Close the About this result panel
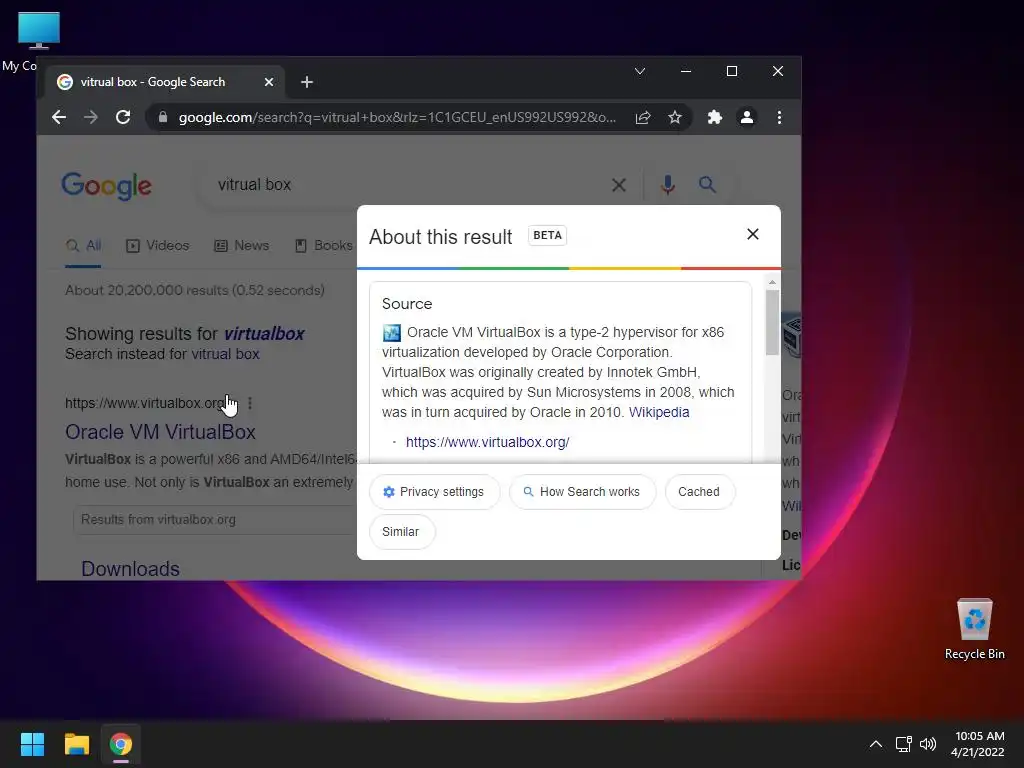Screen dimensions: 1024x768 [x=752, y=234]
